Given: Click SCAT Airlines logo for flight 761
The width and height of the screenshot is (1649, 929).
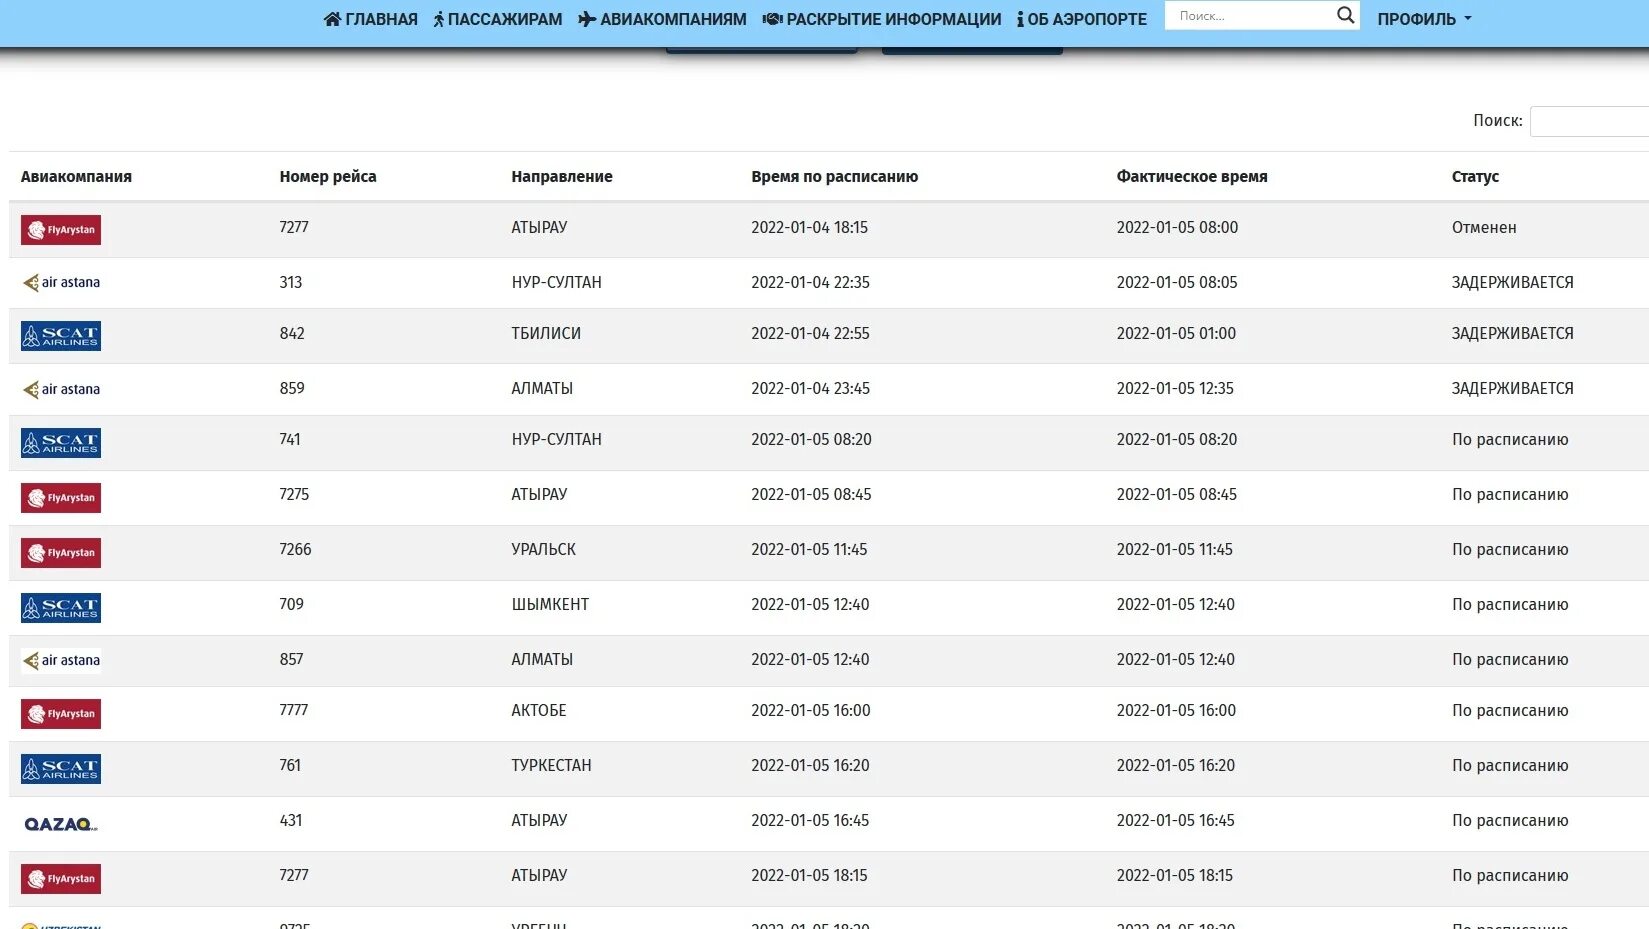Looking at the screenshot, I should (x=61, y=769).
